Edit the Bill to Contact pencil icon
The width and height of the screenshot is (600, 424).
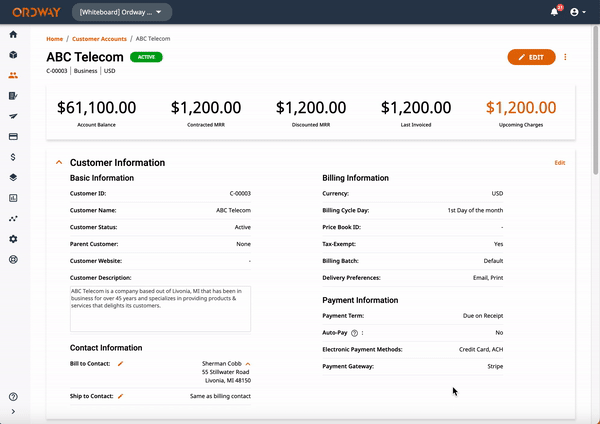pos(120,364)
